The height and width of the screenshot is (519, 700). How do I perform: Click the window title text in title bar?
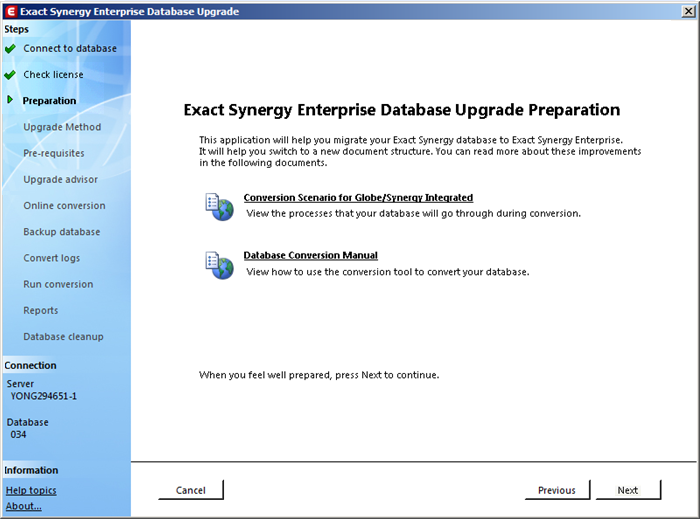(x=129, y=12)
